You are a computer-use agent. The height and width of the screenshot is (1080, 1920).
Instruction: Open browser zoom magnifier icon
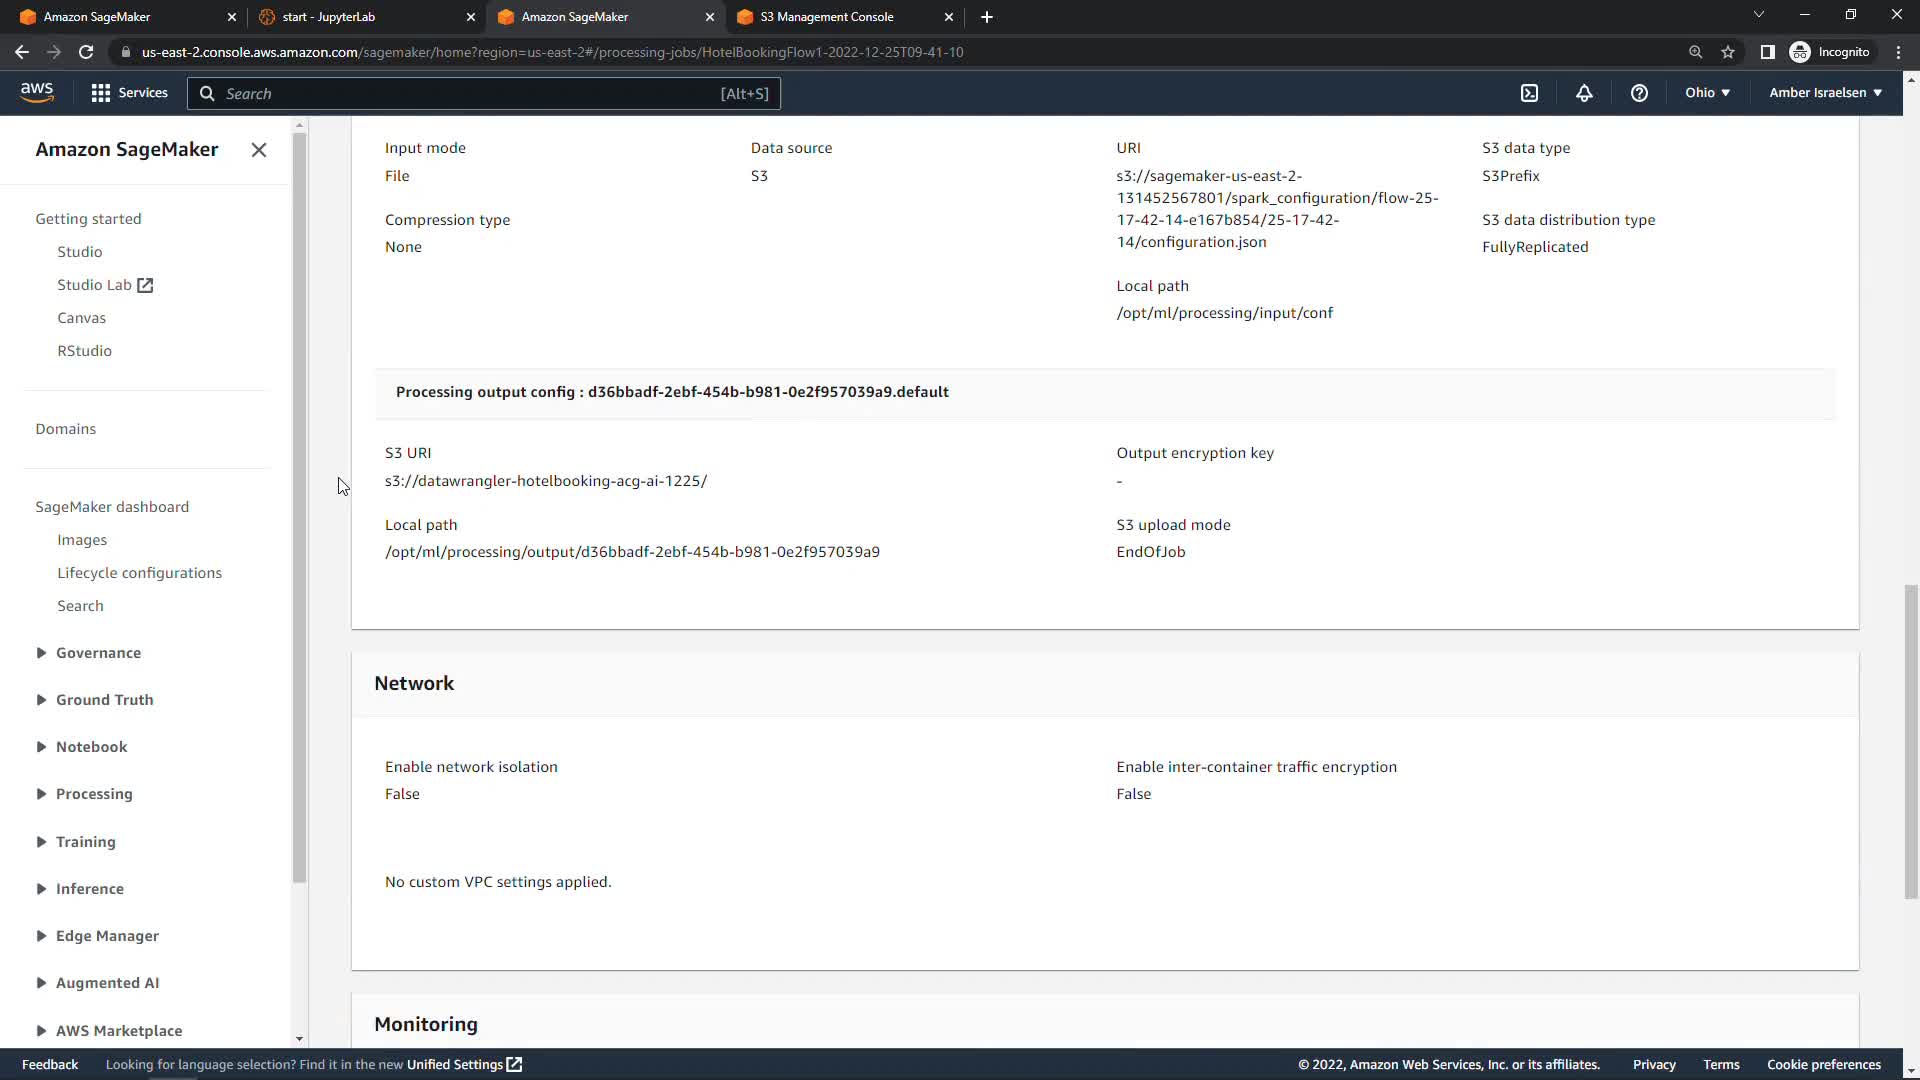tap(1695, 52)
